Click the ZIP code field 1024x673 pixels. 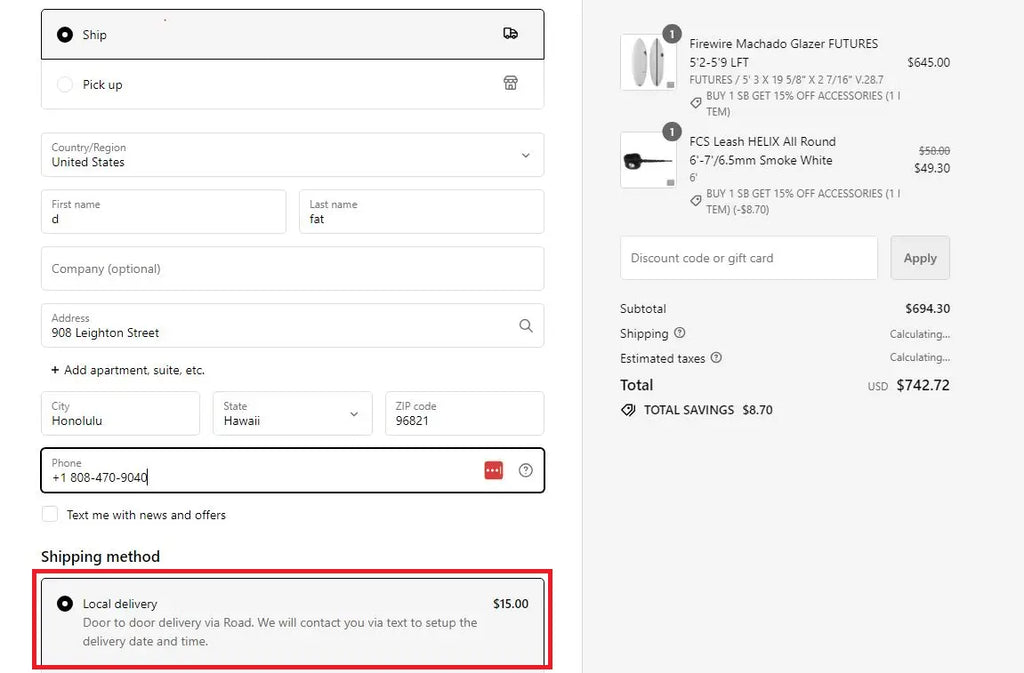(464, 413)
